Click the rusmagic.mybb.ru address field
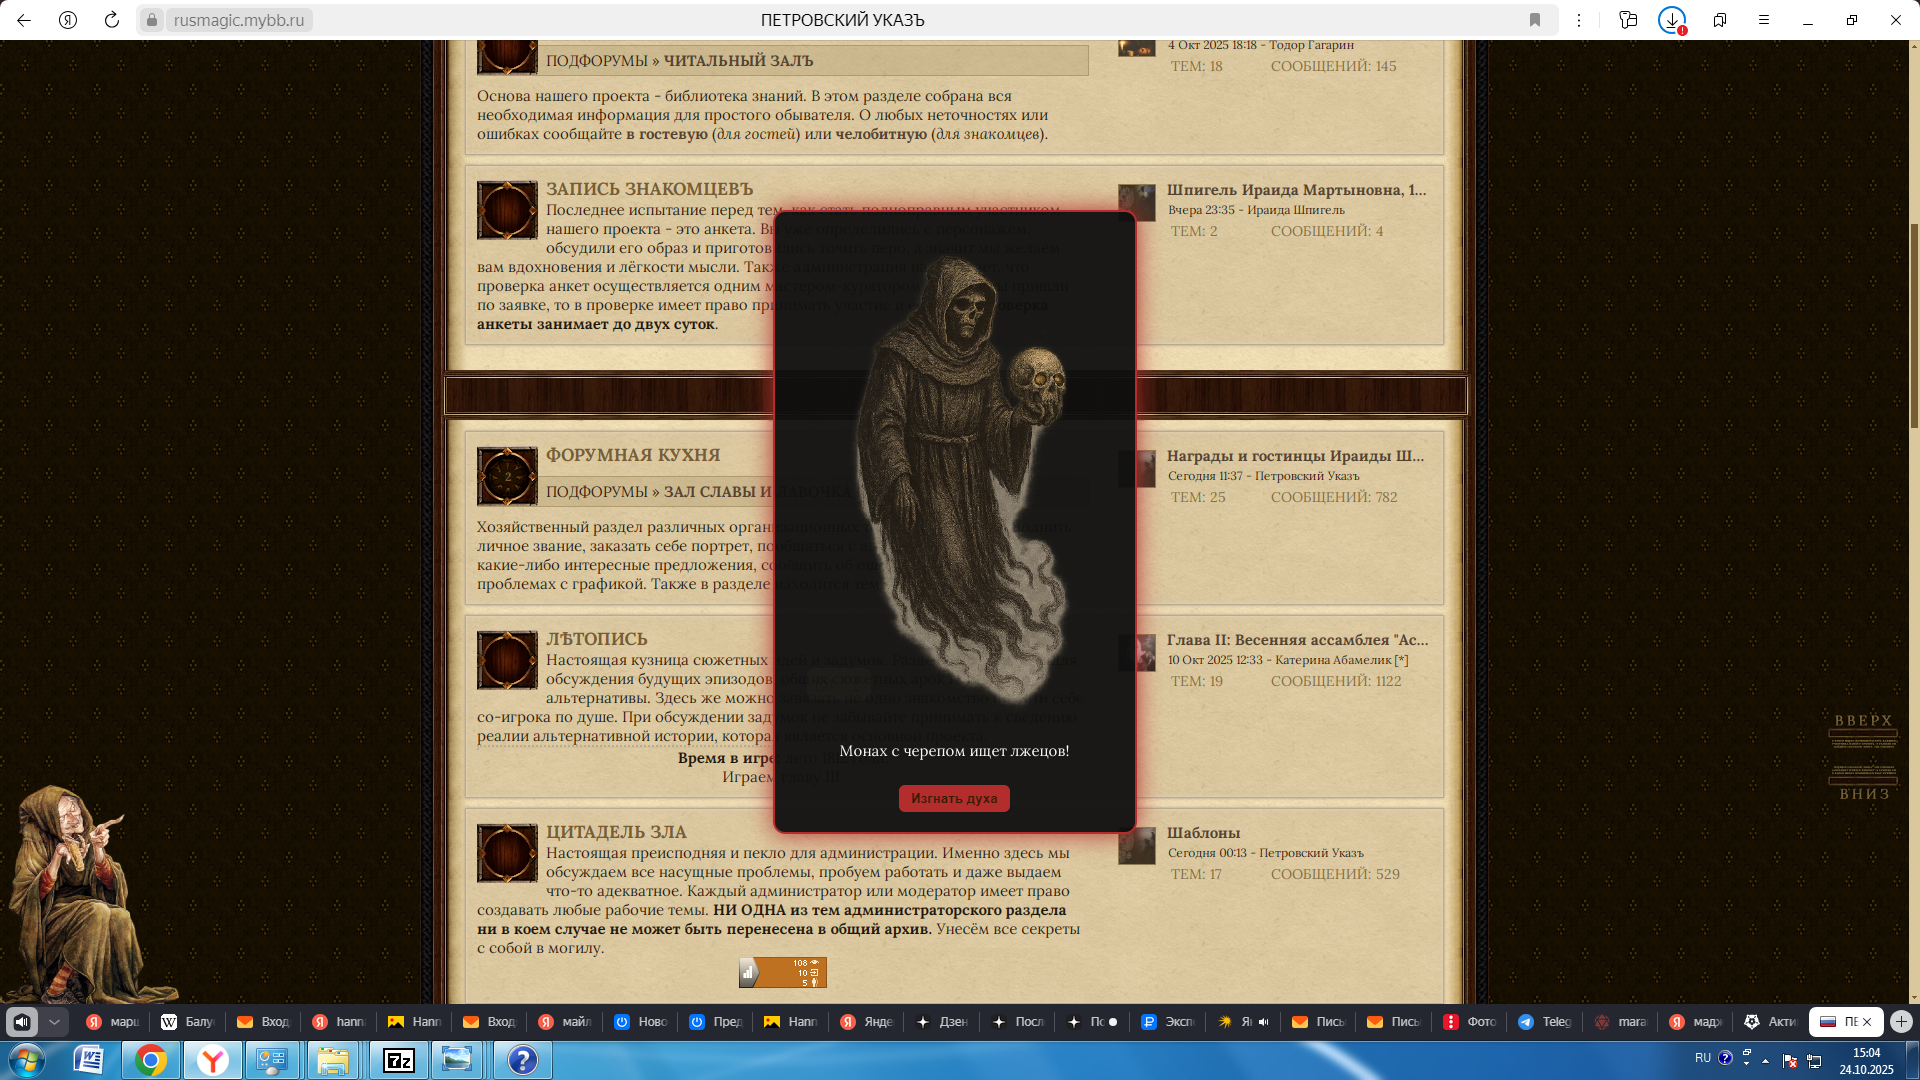This screenshot has height=1080, width=1920. pos(238,20)
